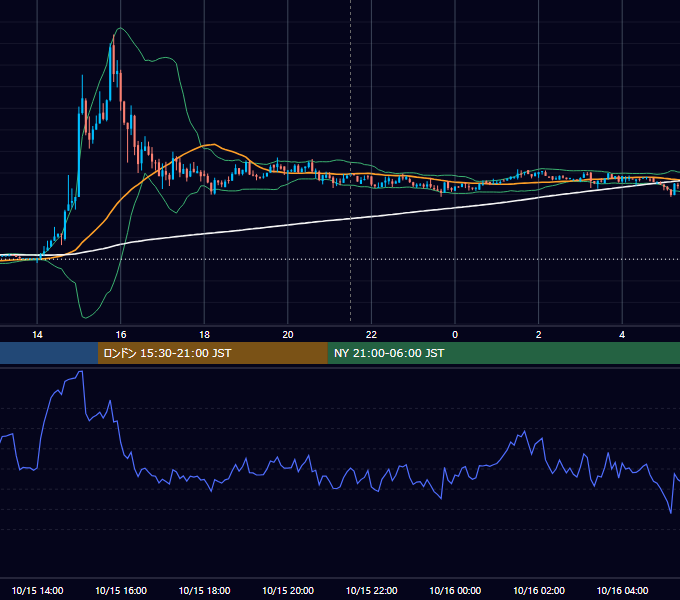
Task: Click the blue session bar before London
Action: click(49, 353)
